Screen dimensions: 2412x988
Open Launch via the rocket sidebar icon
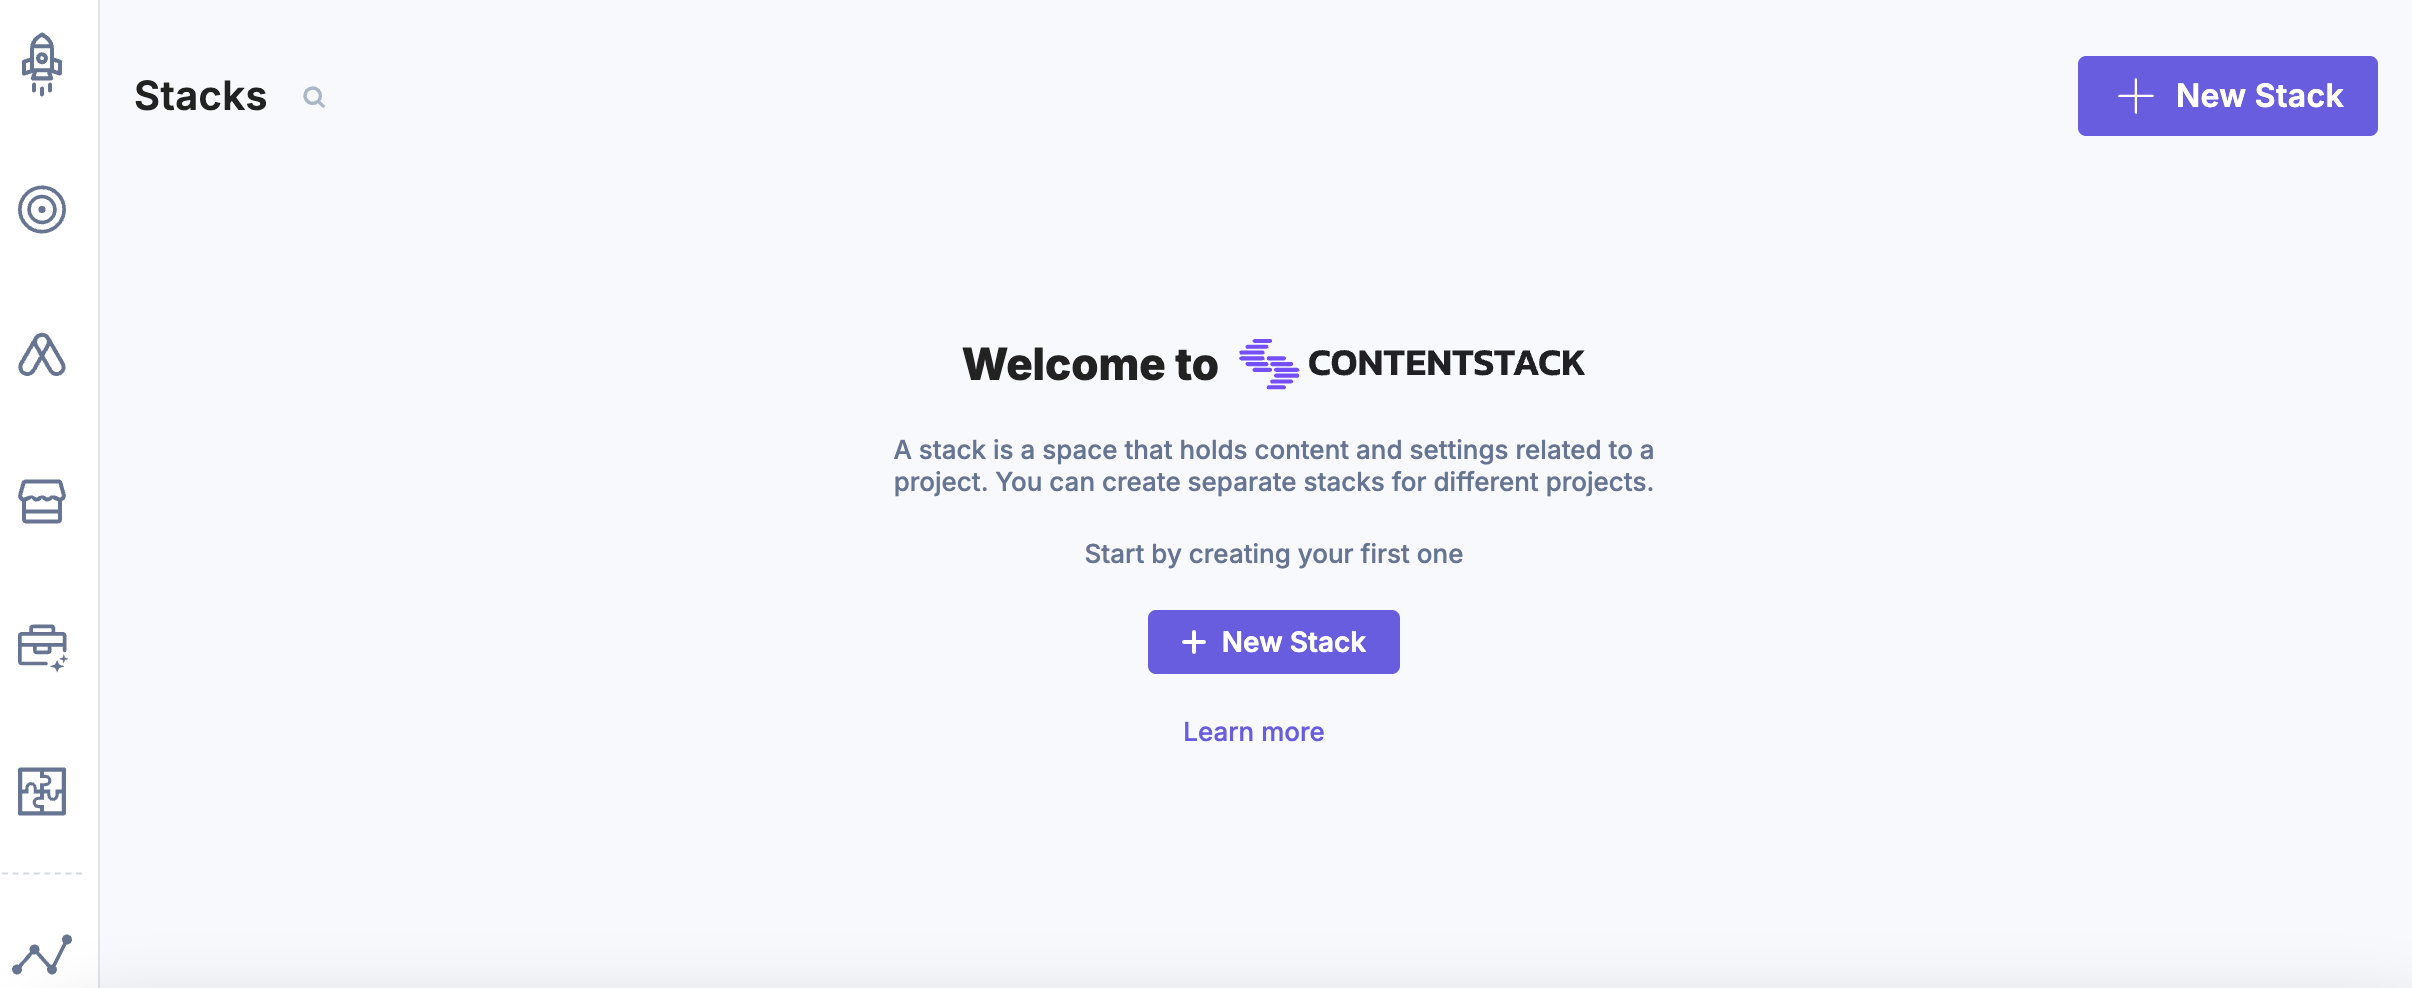pos(42,64)
